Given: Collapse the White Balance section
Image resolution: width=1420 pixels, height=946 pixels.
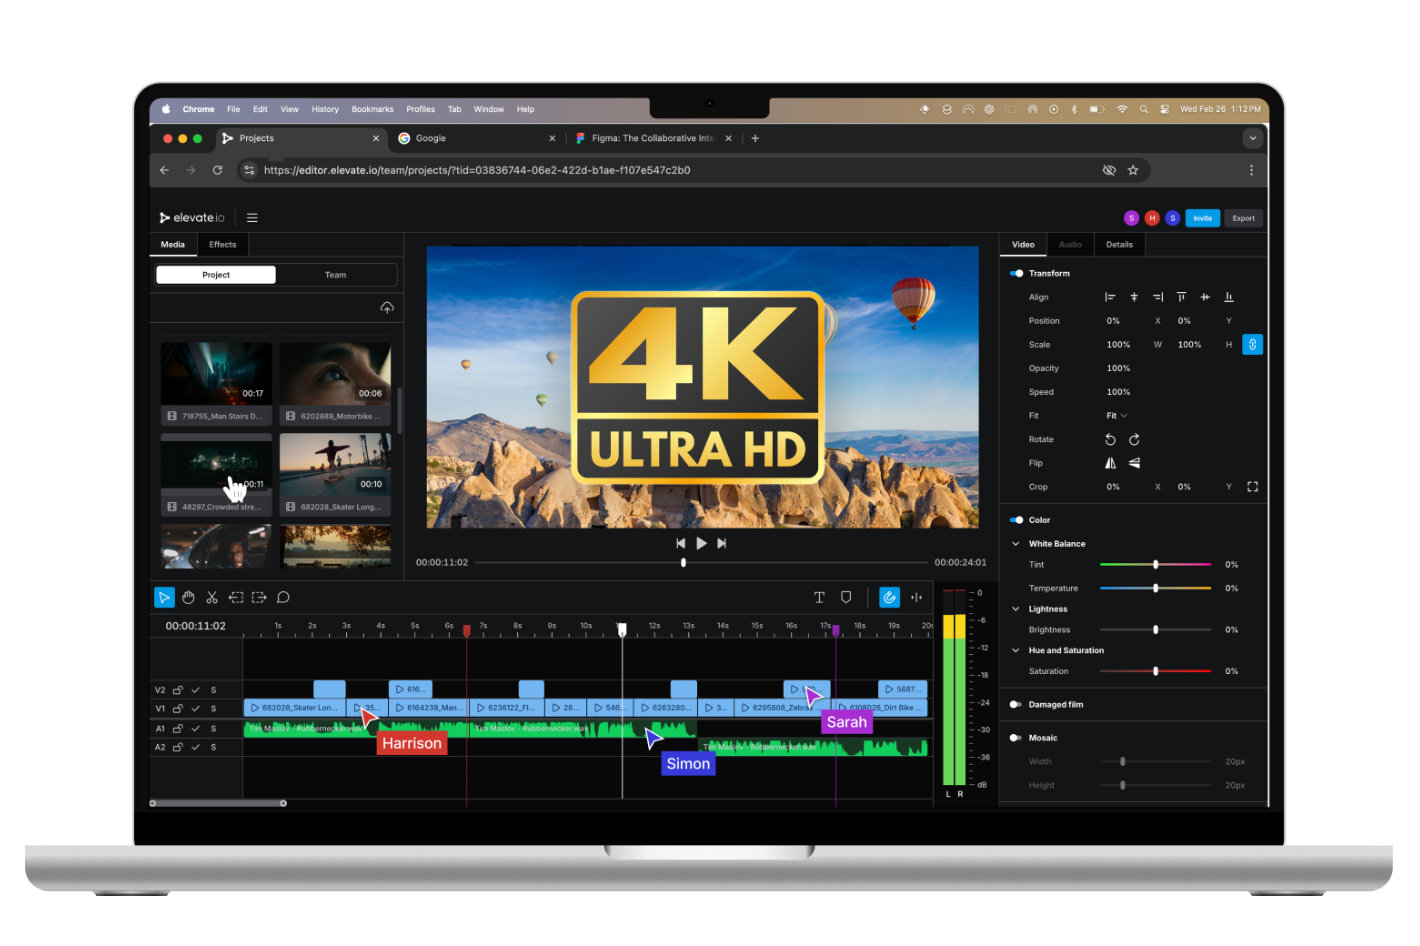Looking at the screenshot, I should 1016,544.
